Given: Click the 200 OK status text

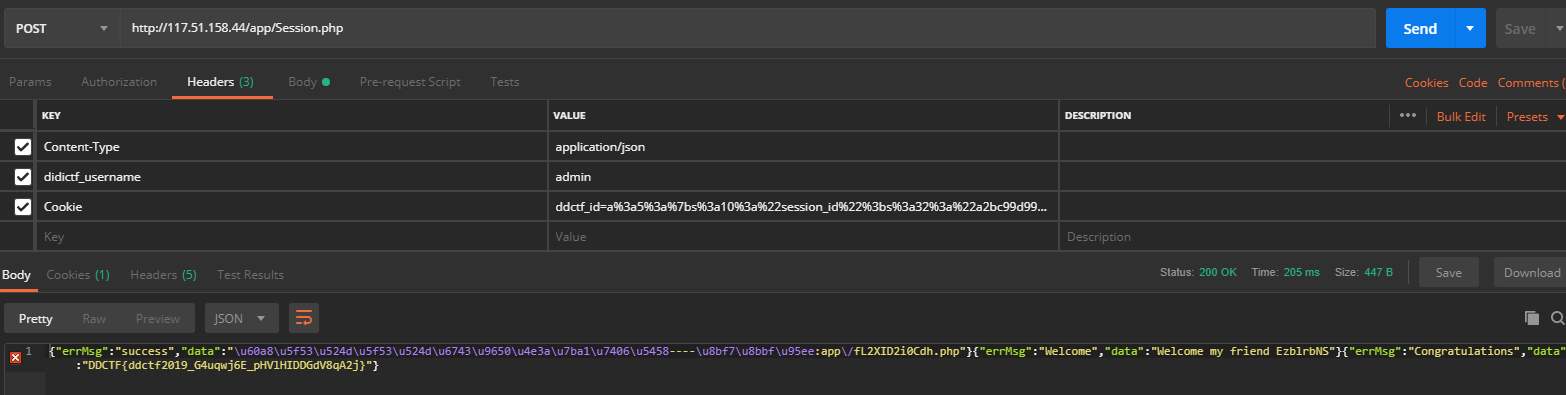Looking at the screenshot, I should [x=1218, y=272].
